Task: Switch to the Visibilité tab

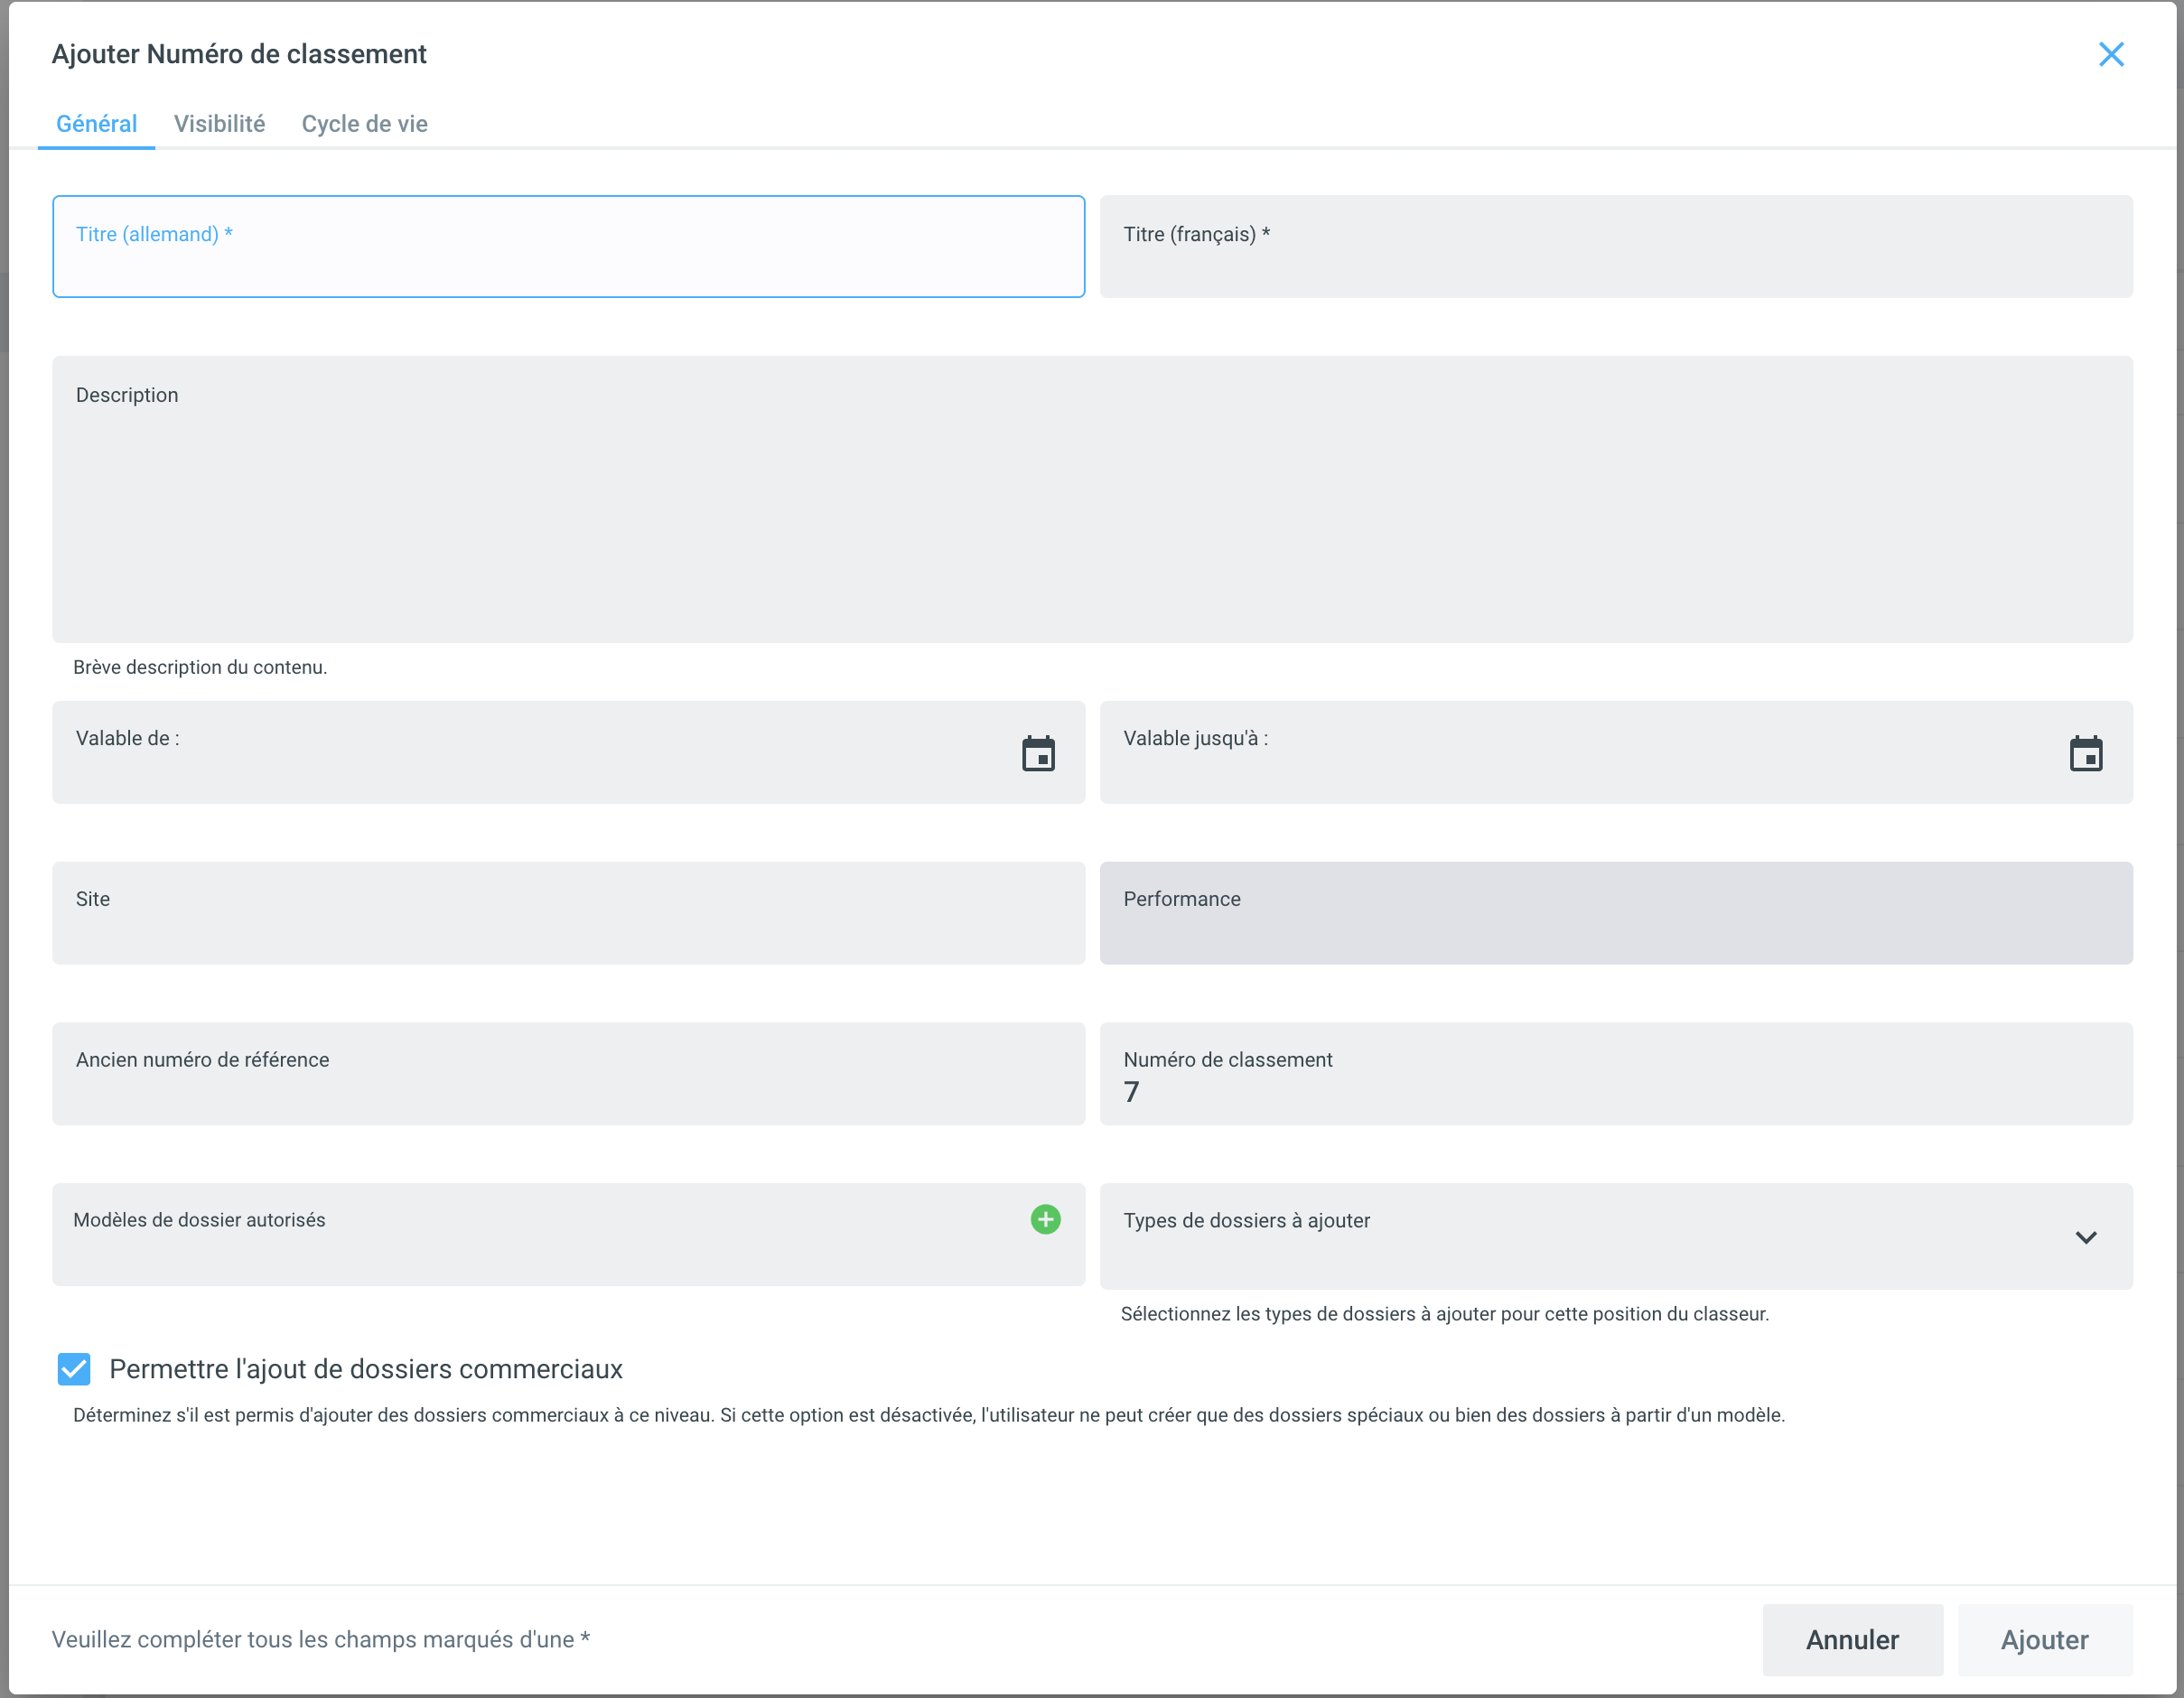Action: point(219,124)
